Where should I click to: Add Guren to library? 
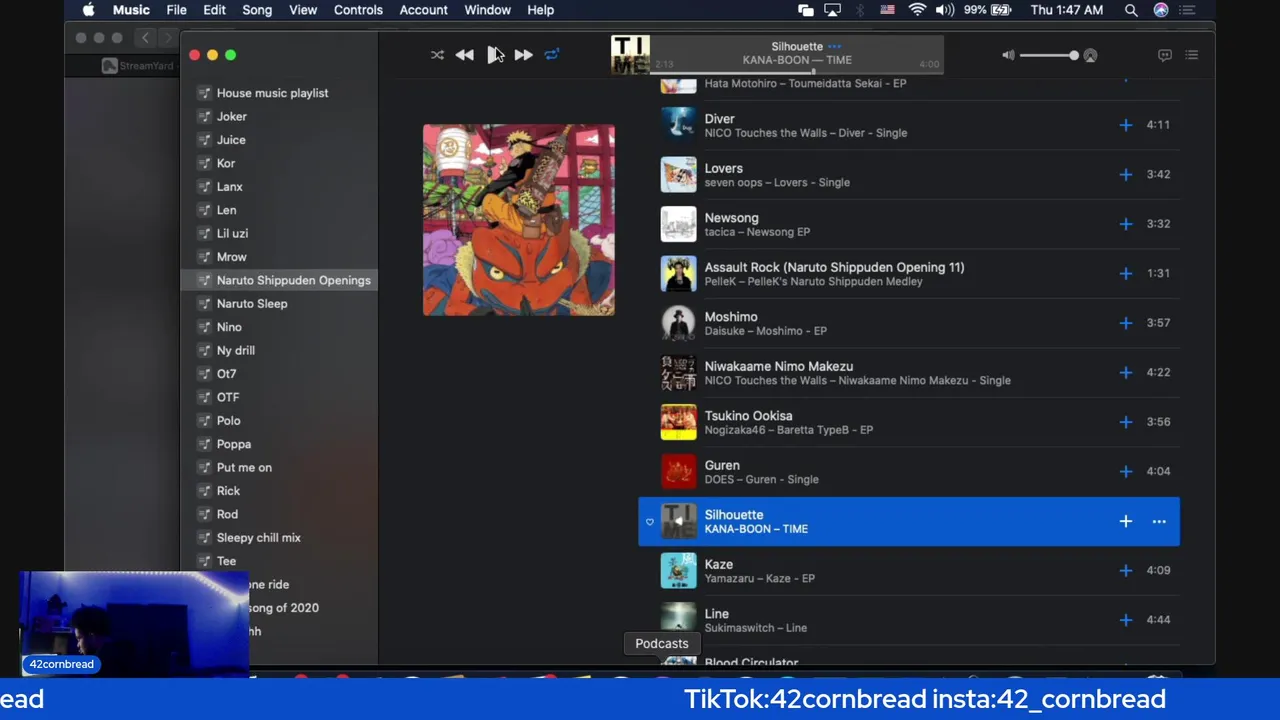(x=1125, y=471)
